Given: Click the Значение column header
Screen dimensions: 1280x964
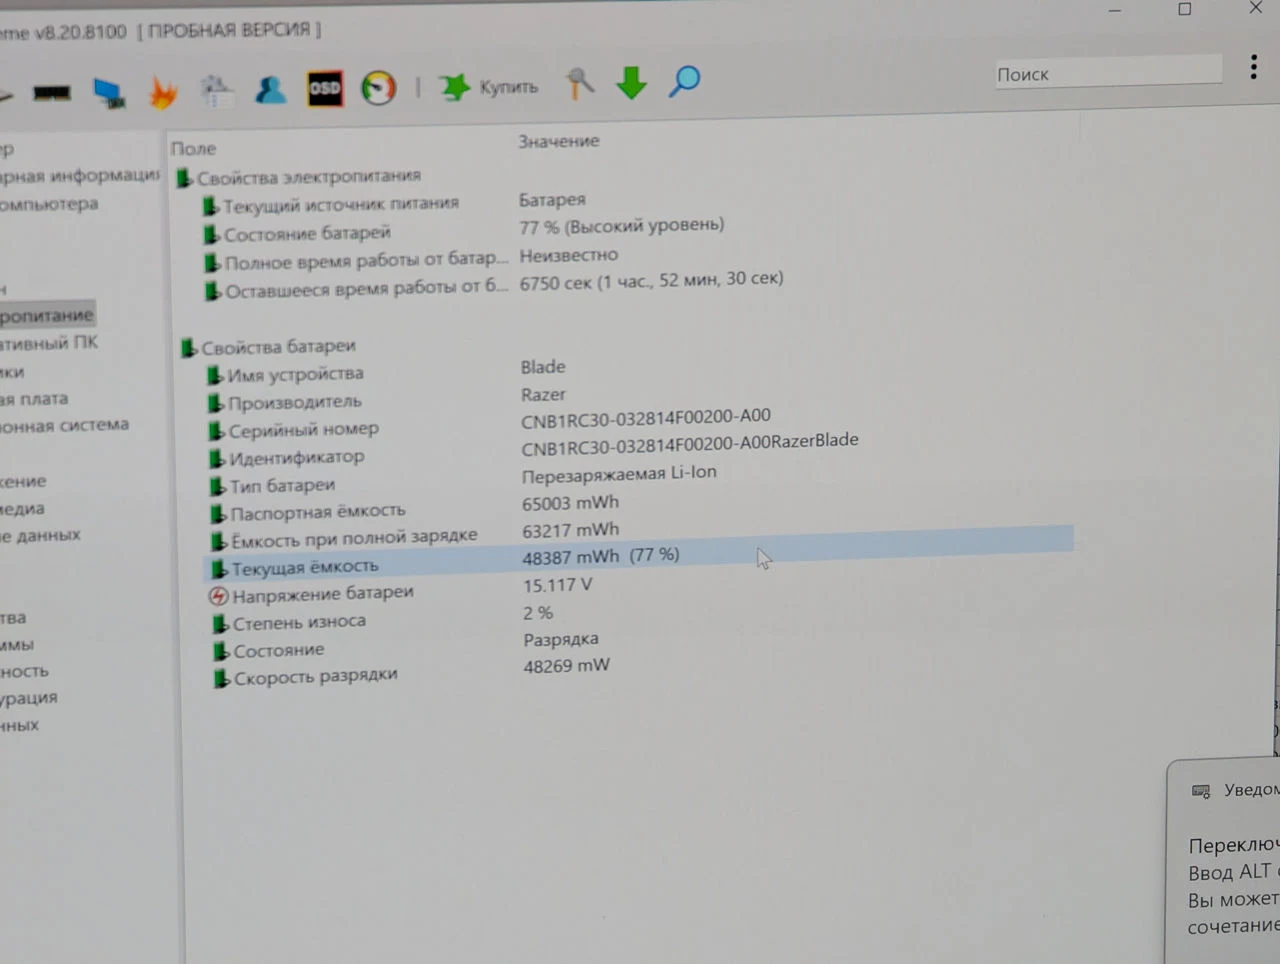Looking at the screenshot, I should point(559,141).
